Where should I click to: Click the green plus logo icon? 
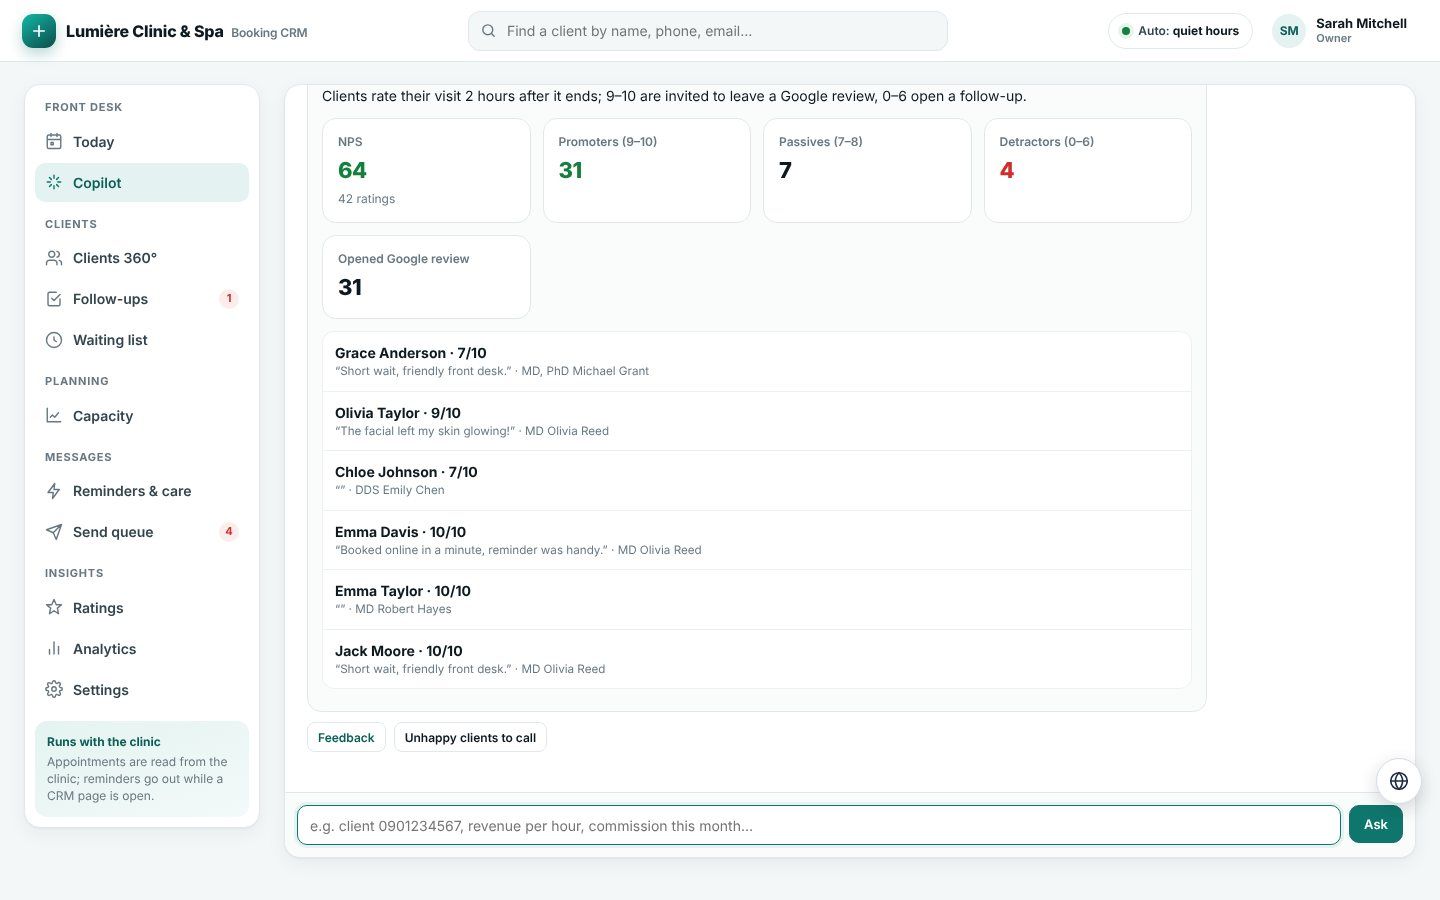39,31
